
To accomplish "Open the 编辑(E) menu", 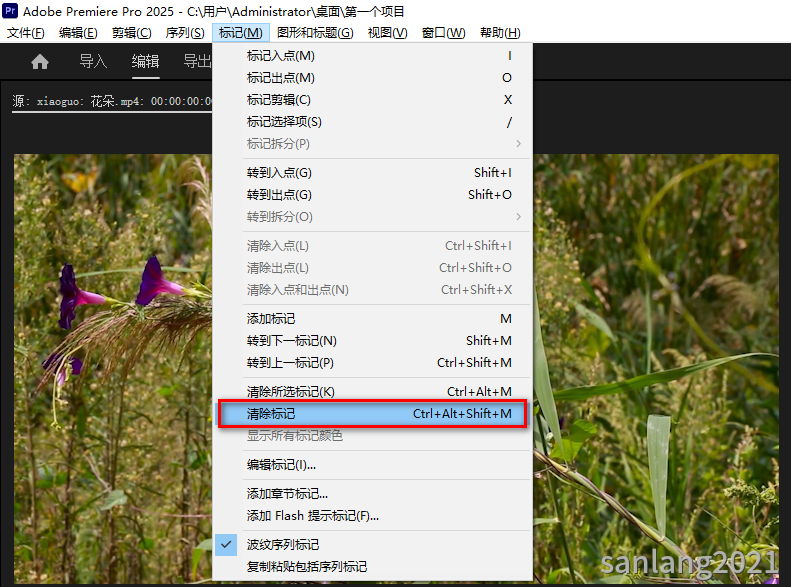I will click(78, 33).
